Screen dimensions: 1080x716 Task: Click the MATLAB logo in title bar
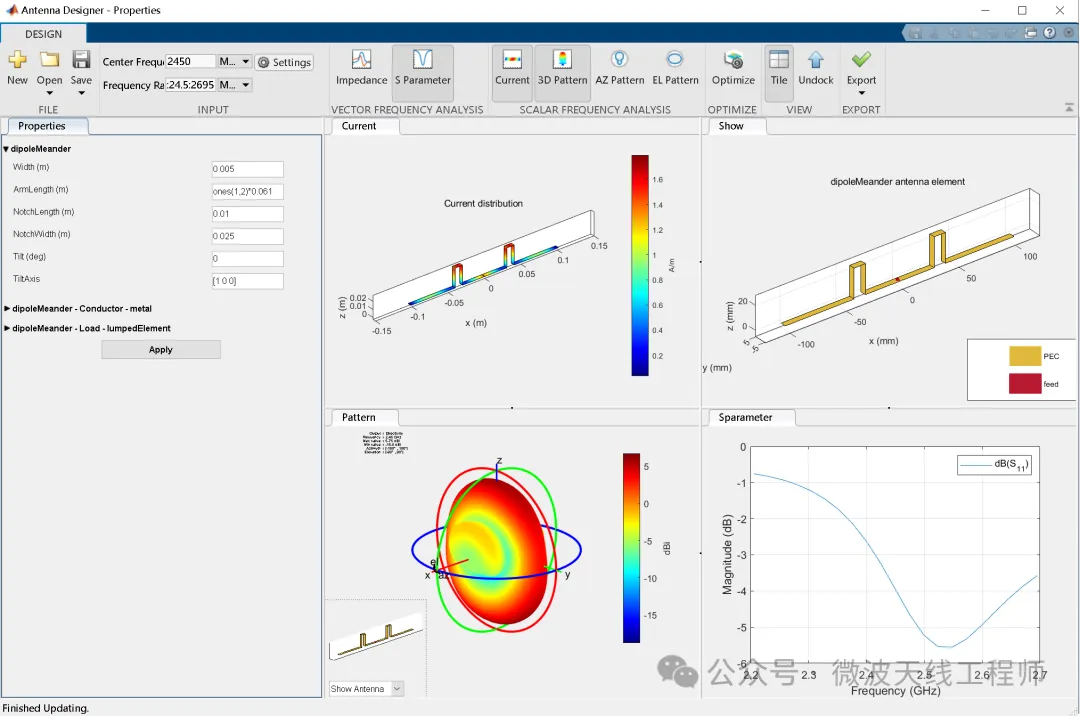point(12,10)
